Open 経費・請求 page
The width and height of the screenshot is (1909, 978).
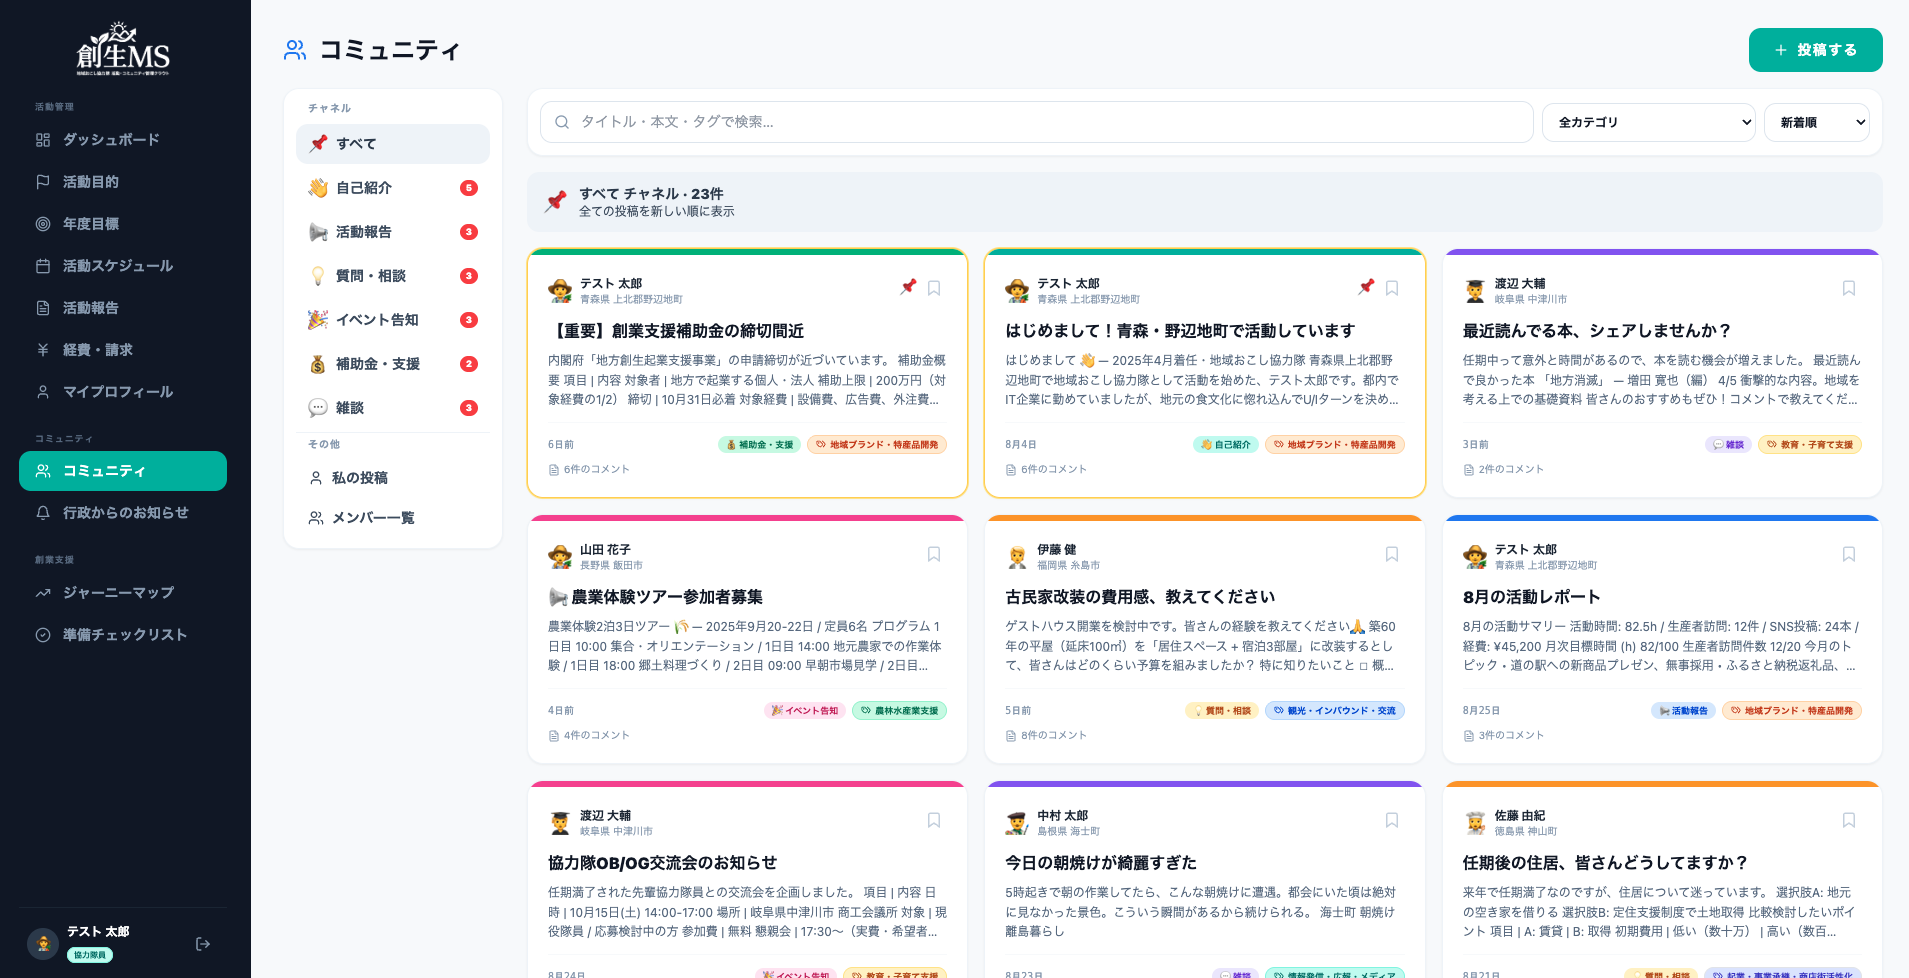[x=123, y=350]
